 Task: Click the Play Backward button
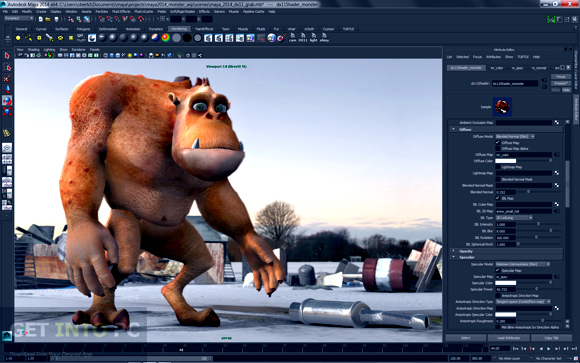tap(541, 349)
